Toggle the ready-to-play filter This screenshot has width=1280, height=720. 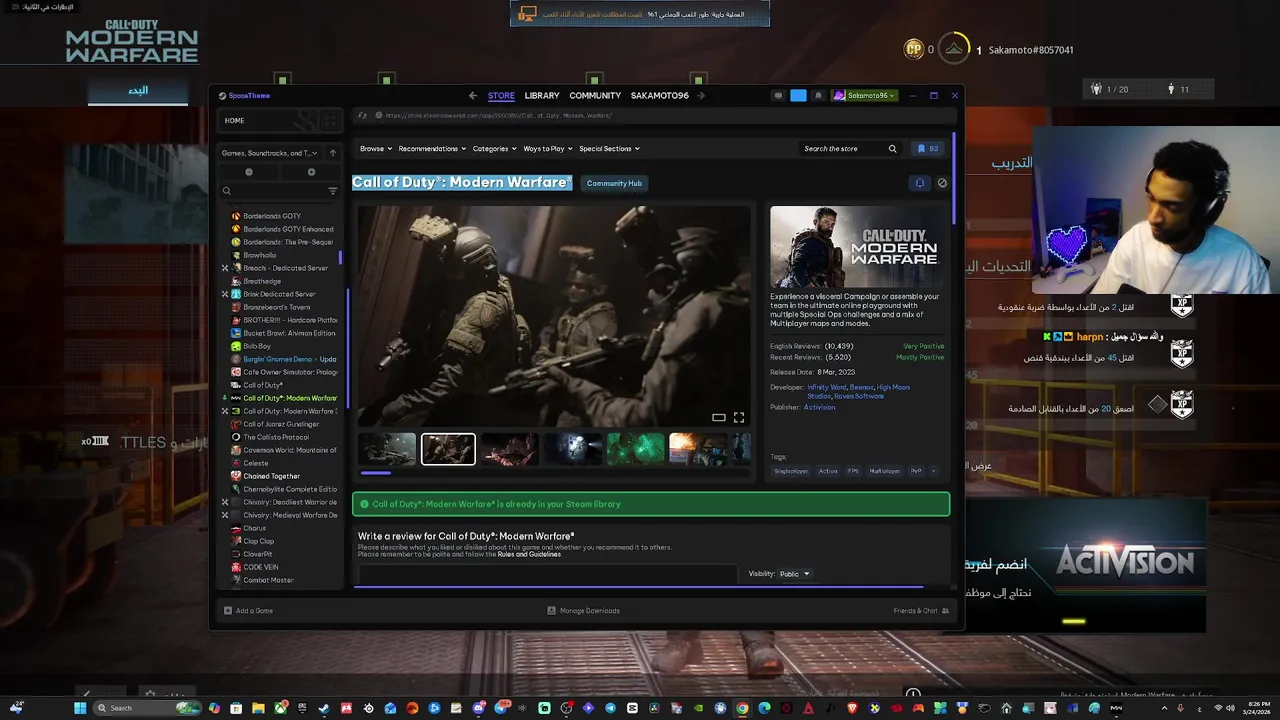tap(311, 172)
